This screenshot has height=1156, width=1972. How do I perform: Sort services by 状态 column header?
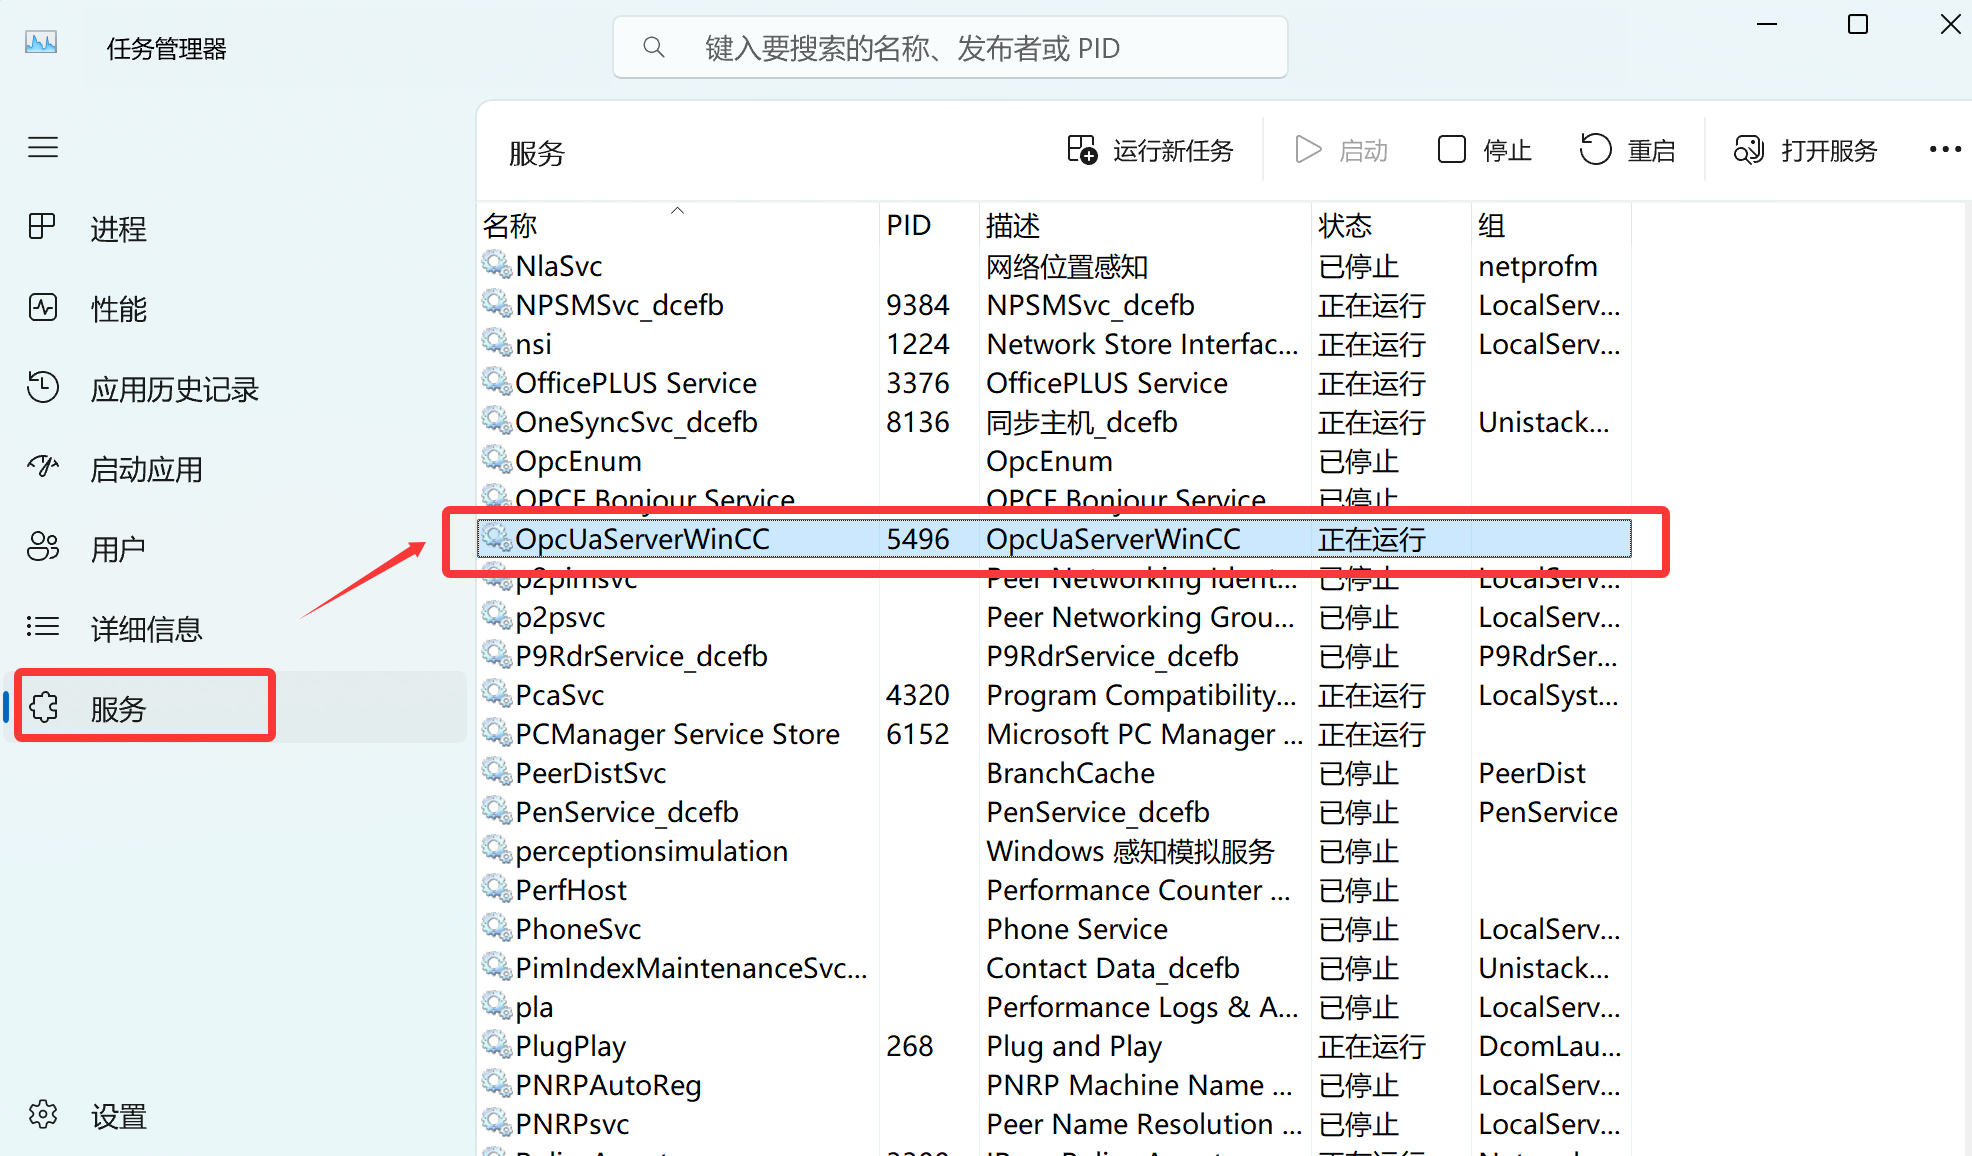1345,226
